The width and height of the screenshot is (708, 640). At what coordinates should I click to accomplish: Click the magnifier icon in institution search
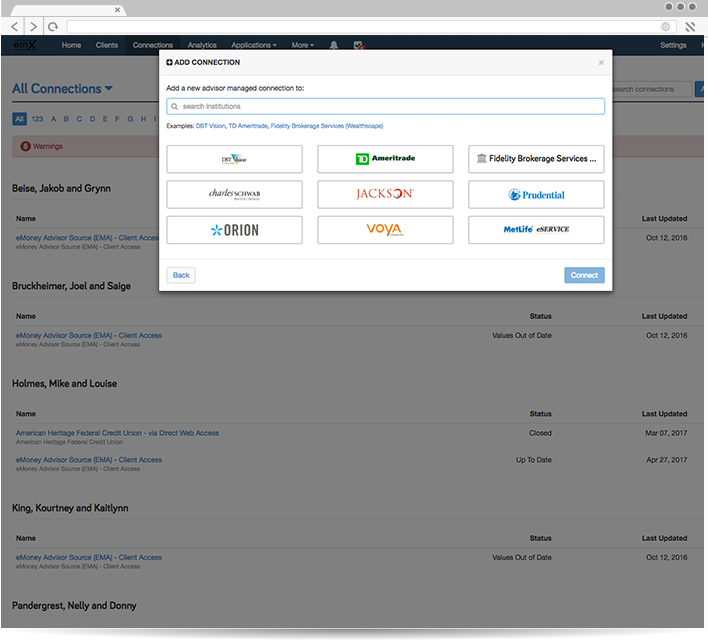click(x=174, y=107)
